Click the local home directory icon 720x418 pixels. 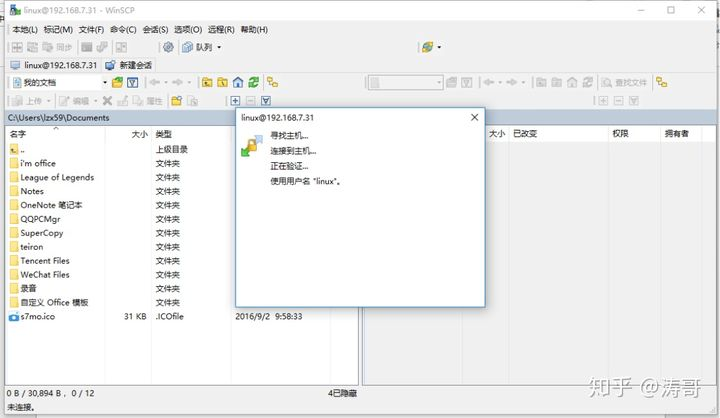click(x=238, y=83)
